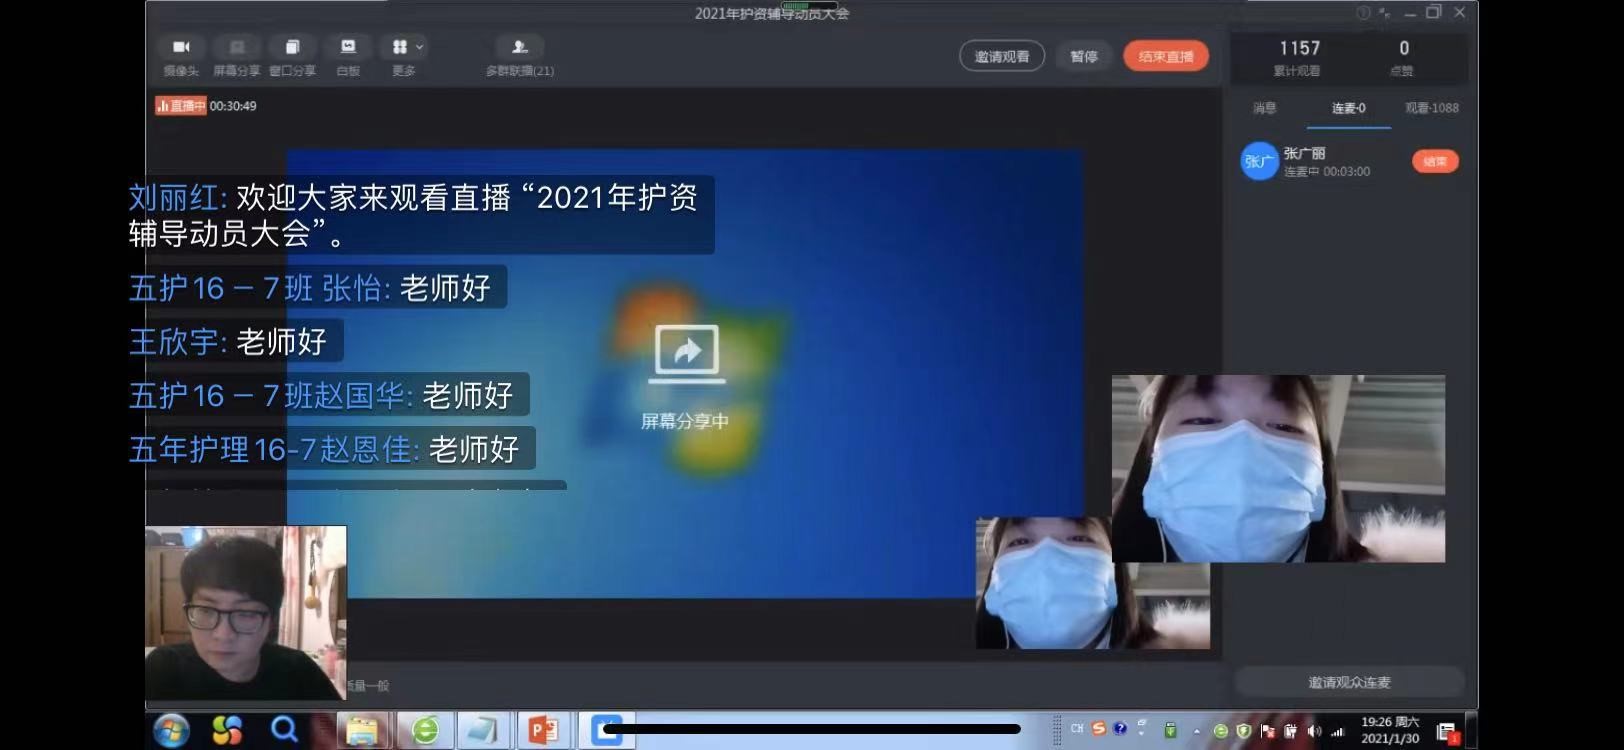Click the invite audience to connect (邀请观众连麦) button
Image resolution: width=1624 pixels, height=750 pixels.
(x=1349, y=682)
